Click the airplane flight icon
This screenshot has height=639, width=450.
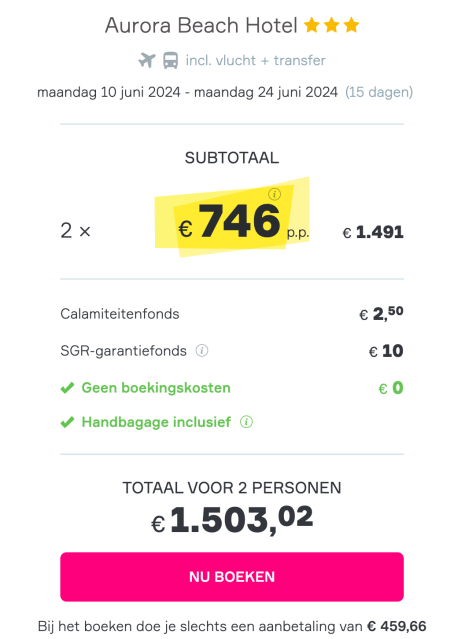147,61
